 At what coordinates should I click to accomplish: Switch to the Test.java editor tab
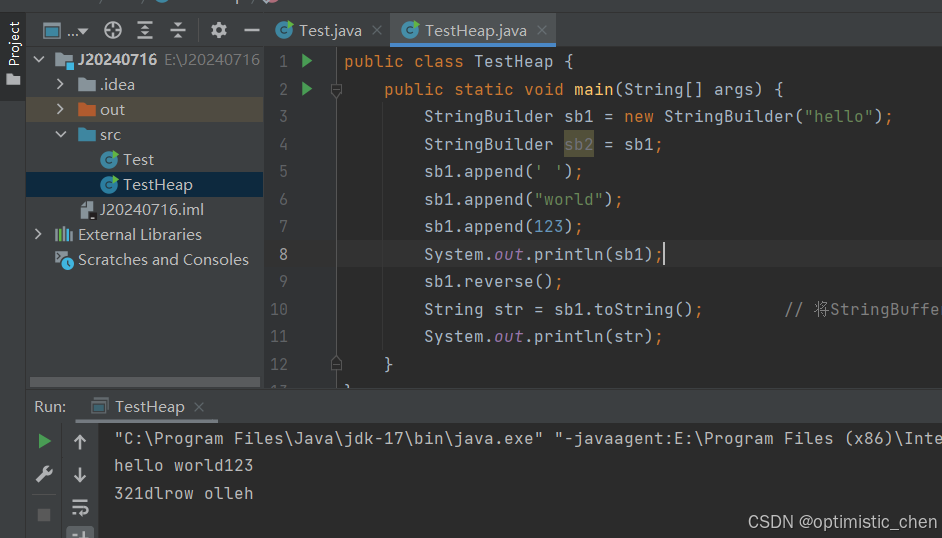330,31
